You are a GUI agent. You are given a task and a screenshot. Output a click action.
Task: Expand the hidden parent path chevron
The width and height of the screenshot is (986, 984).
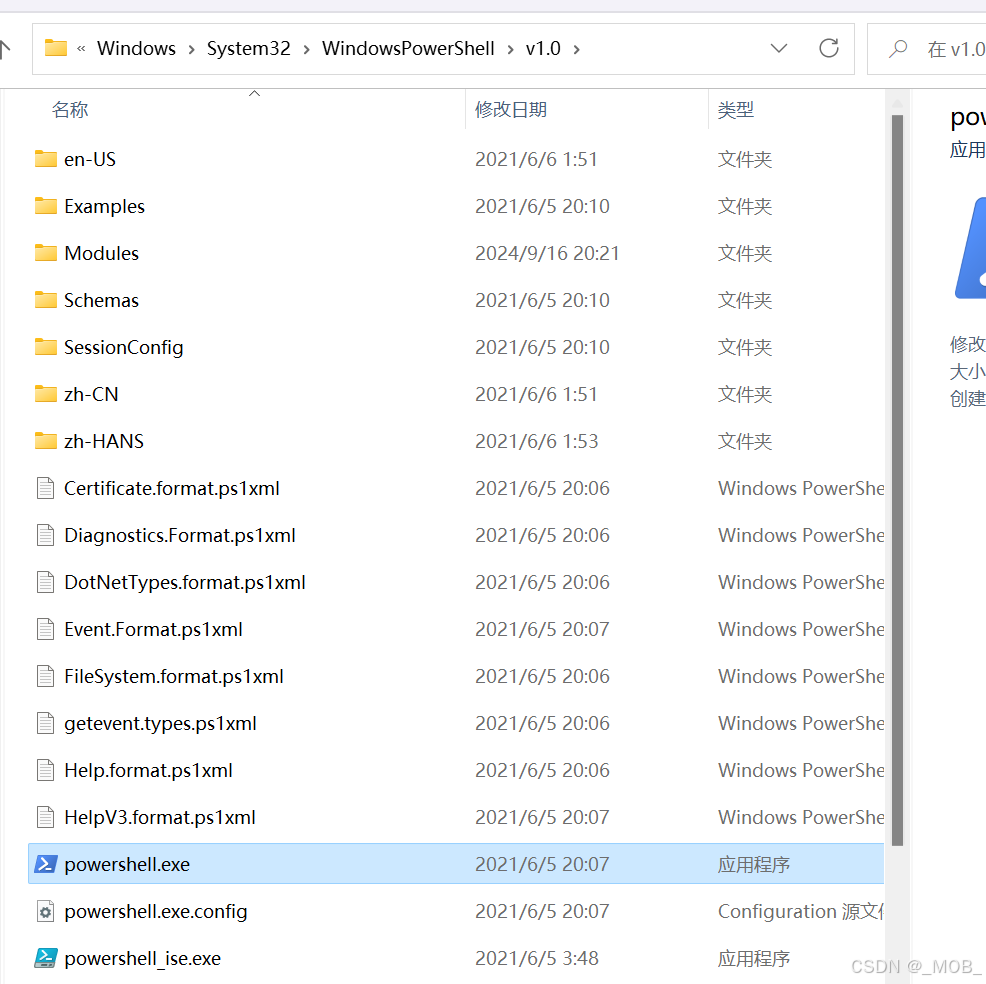tap(81, 48)
